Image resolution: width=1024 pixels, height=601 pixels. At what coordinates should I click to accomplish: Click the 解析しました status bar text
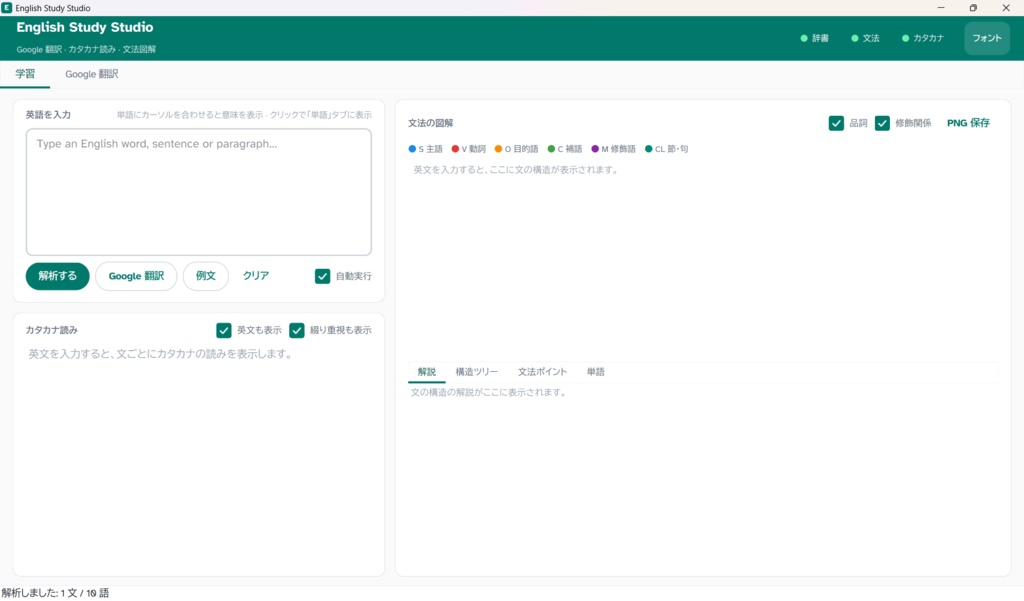(x=56, y=593)
